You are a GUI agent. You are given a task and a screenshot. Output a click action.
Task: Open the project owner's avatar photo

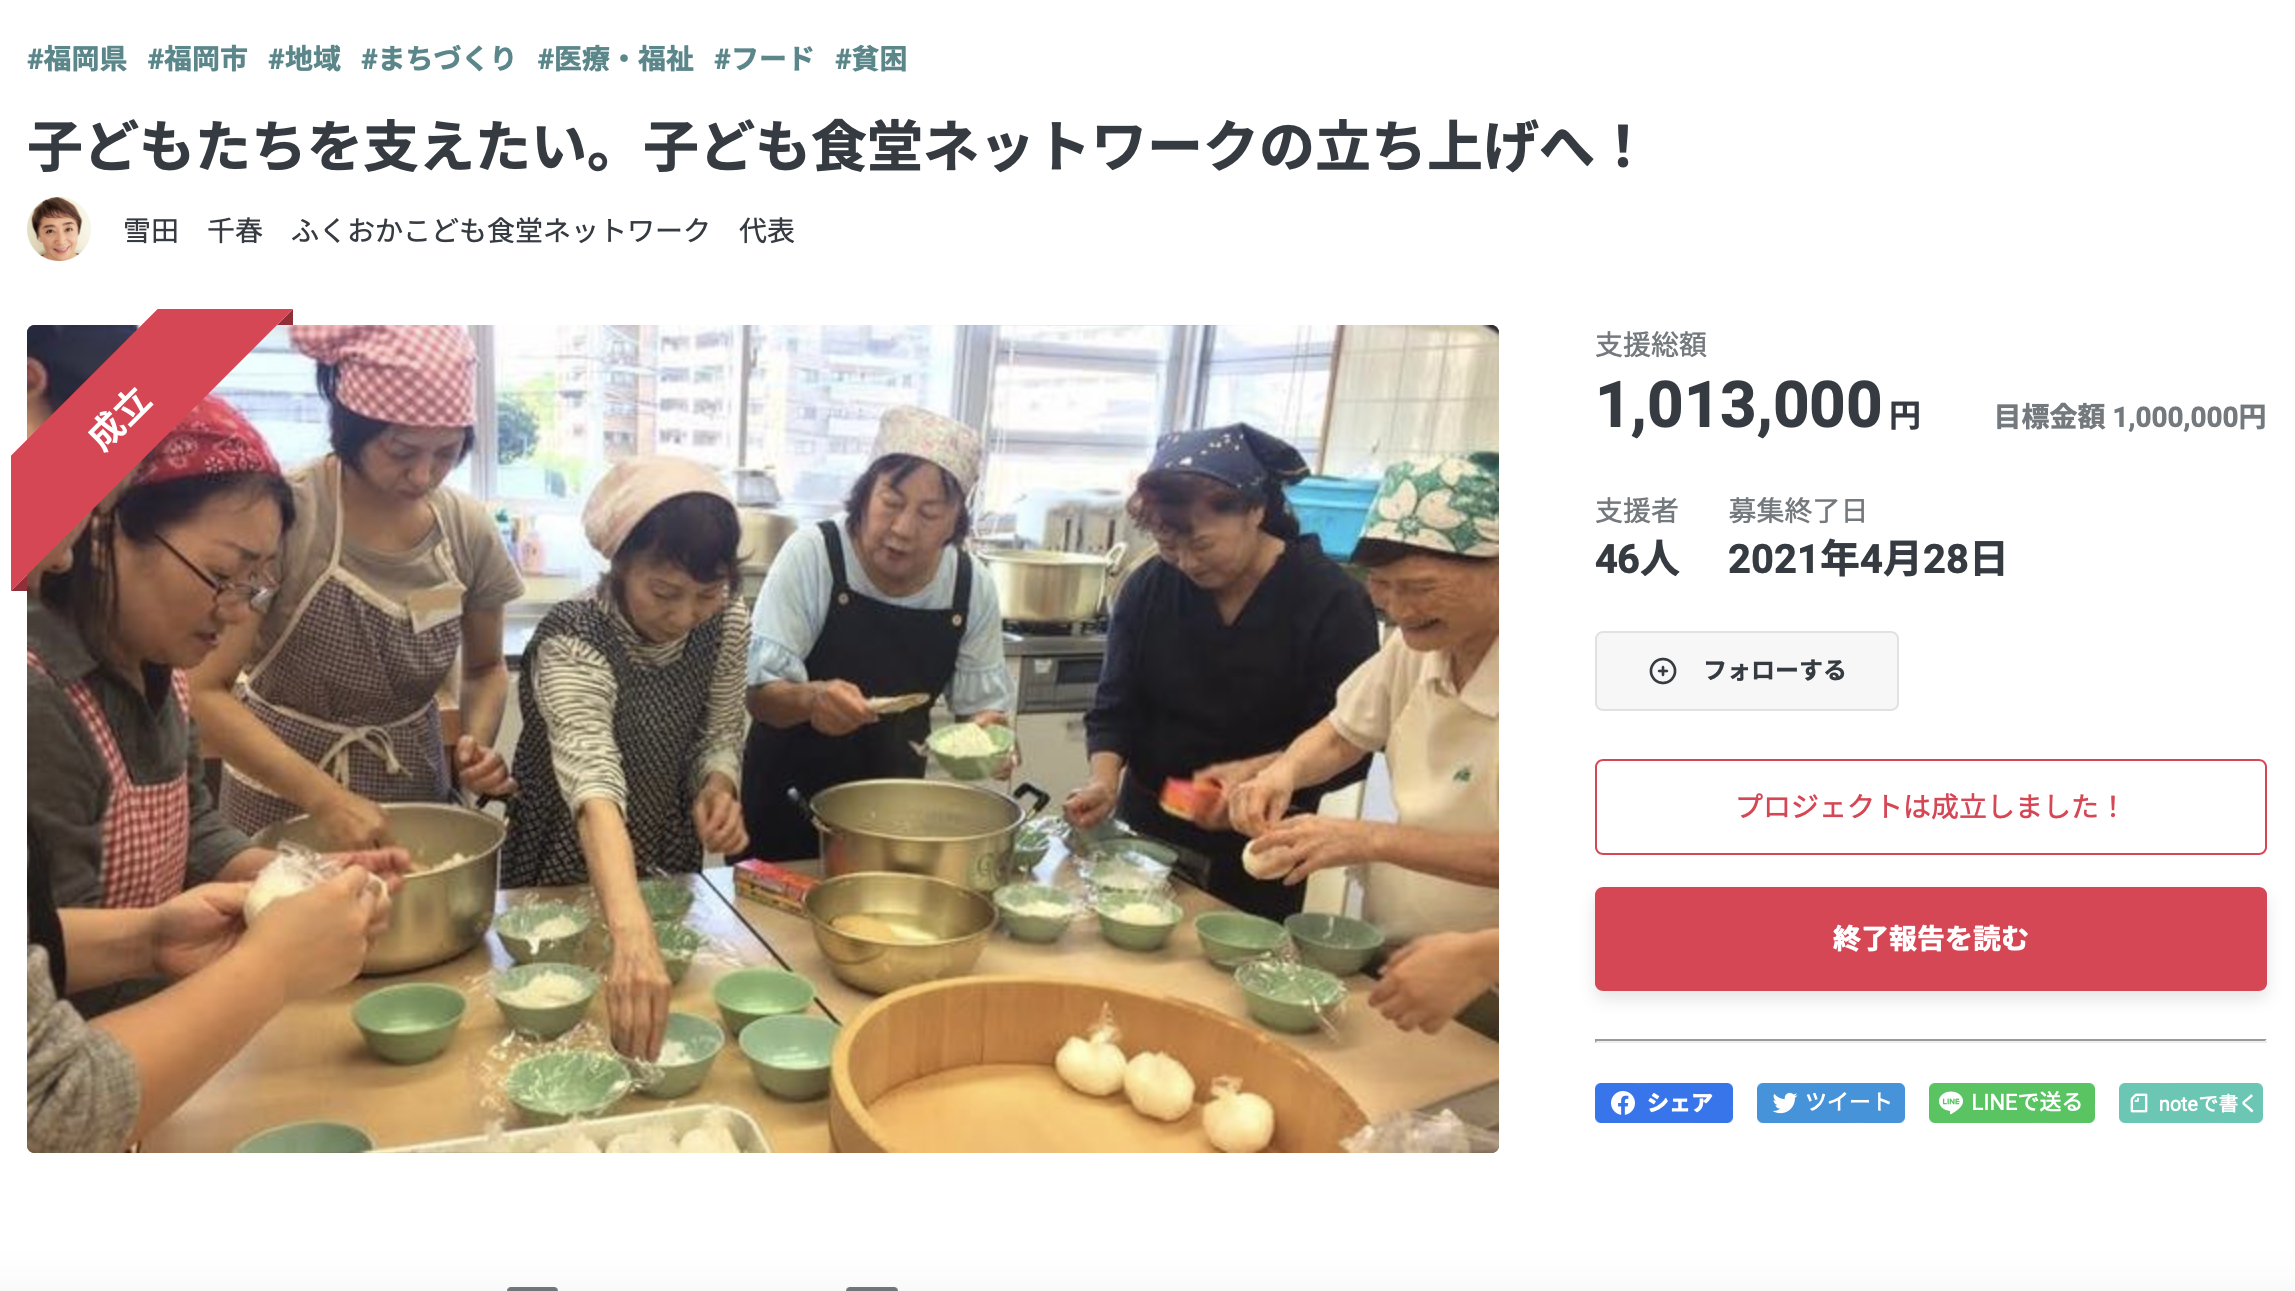click(x=58, y=230)
